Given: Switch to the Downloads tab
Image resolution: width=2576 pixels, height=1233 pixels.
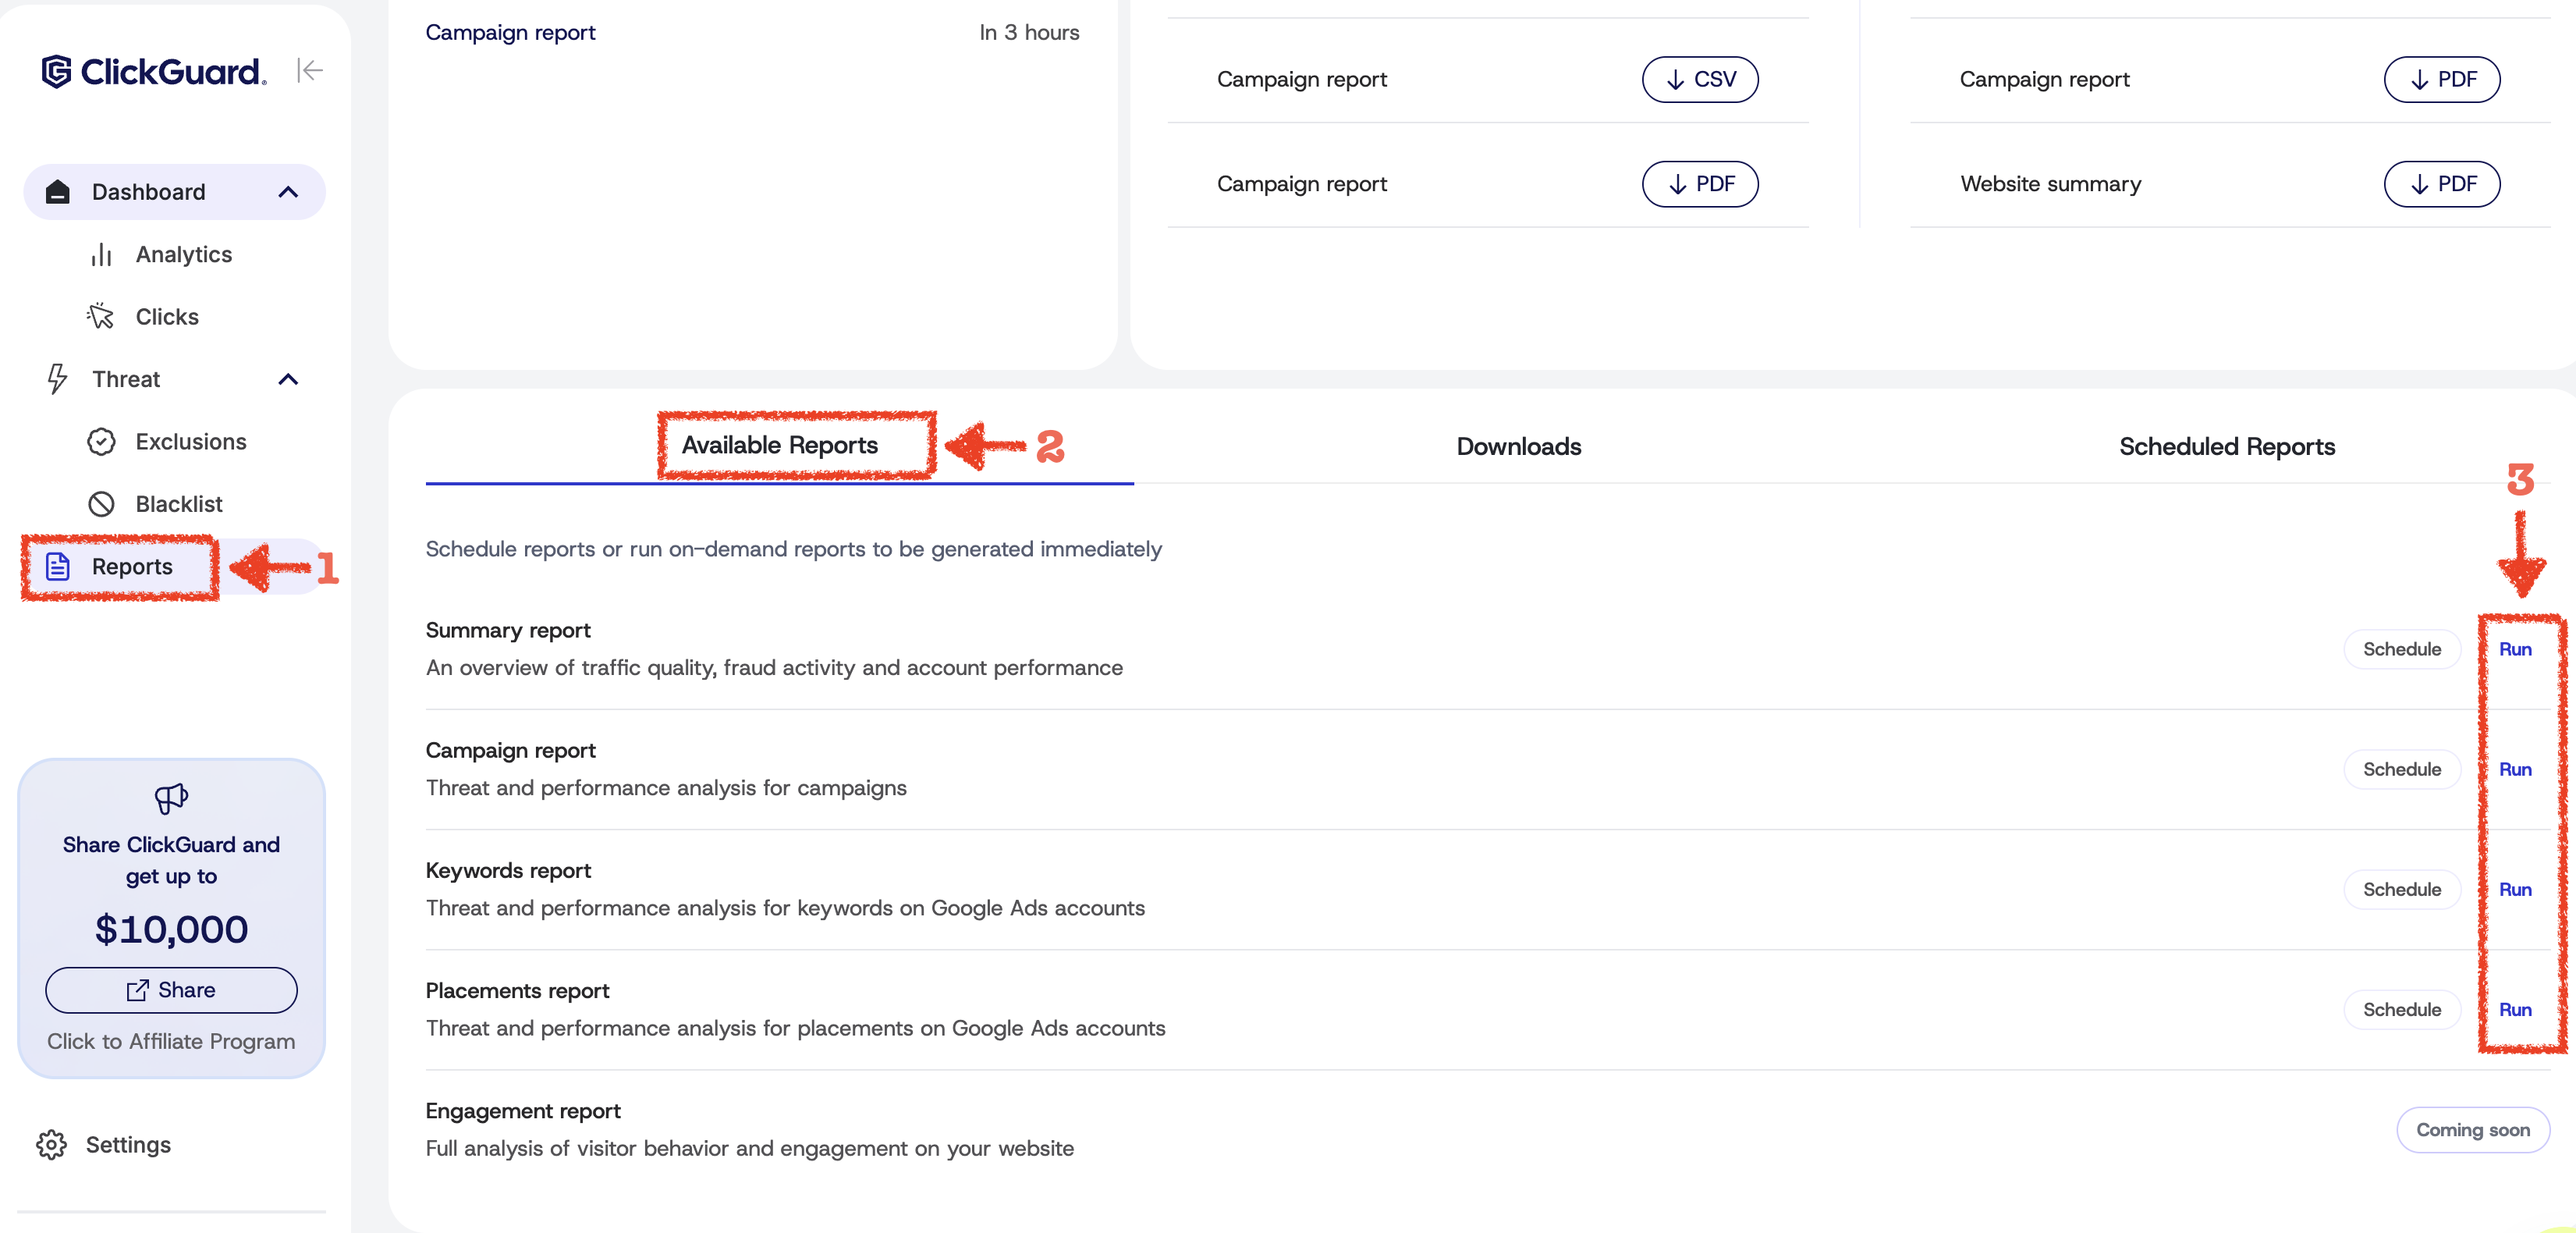Looking at the screenshot, I should 1518,447.
